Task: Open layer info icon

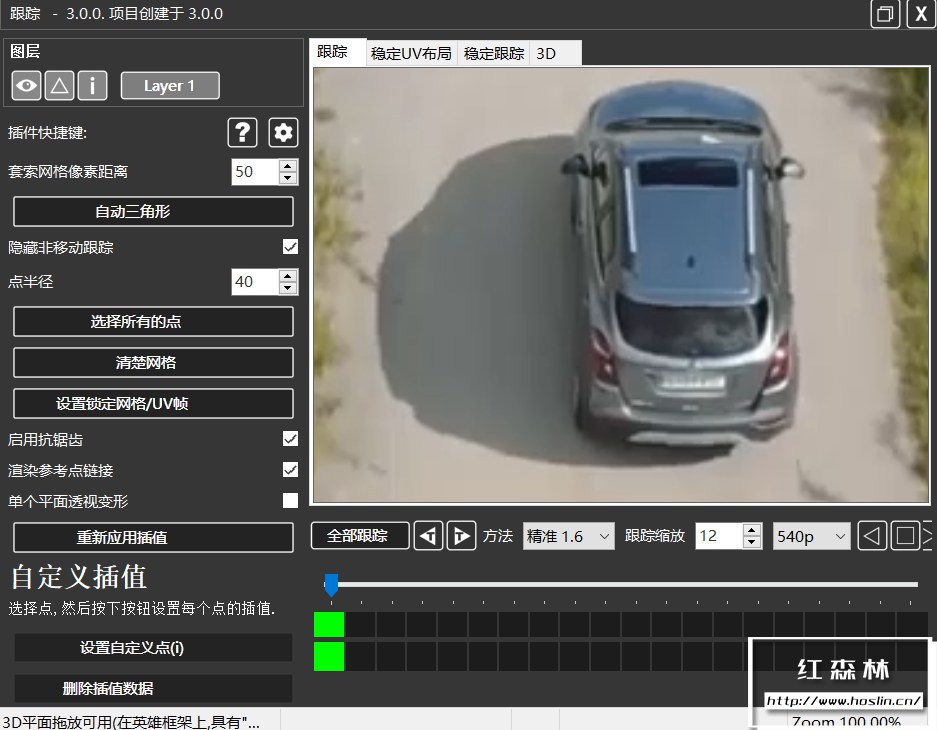Action: [92, 85]
